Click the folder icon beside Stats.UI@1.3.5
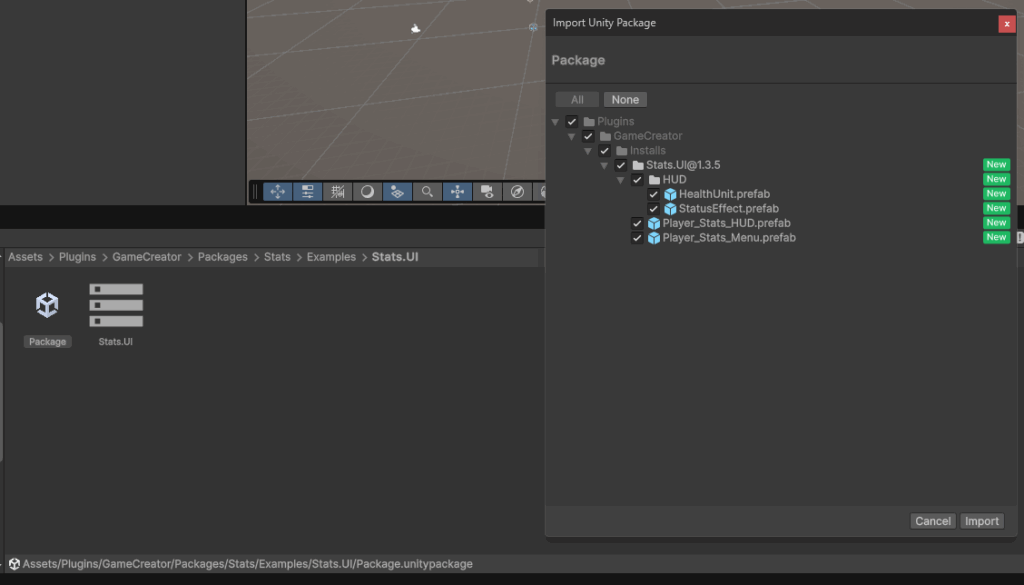Screen dimensions: 1024x585 [638, 165]
